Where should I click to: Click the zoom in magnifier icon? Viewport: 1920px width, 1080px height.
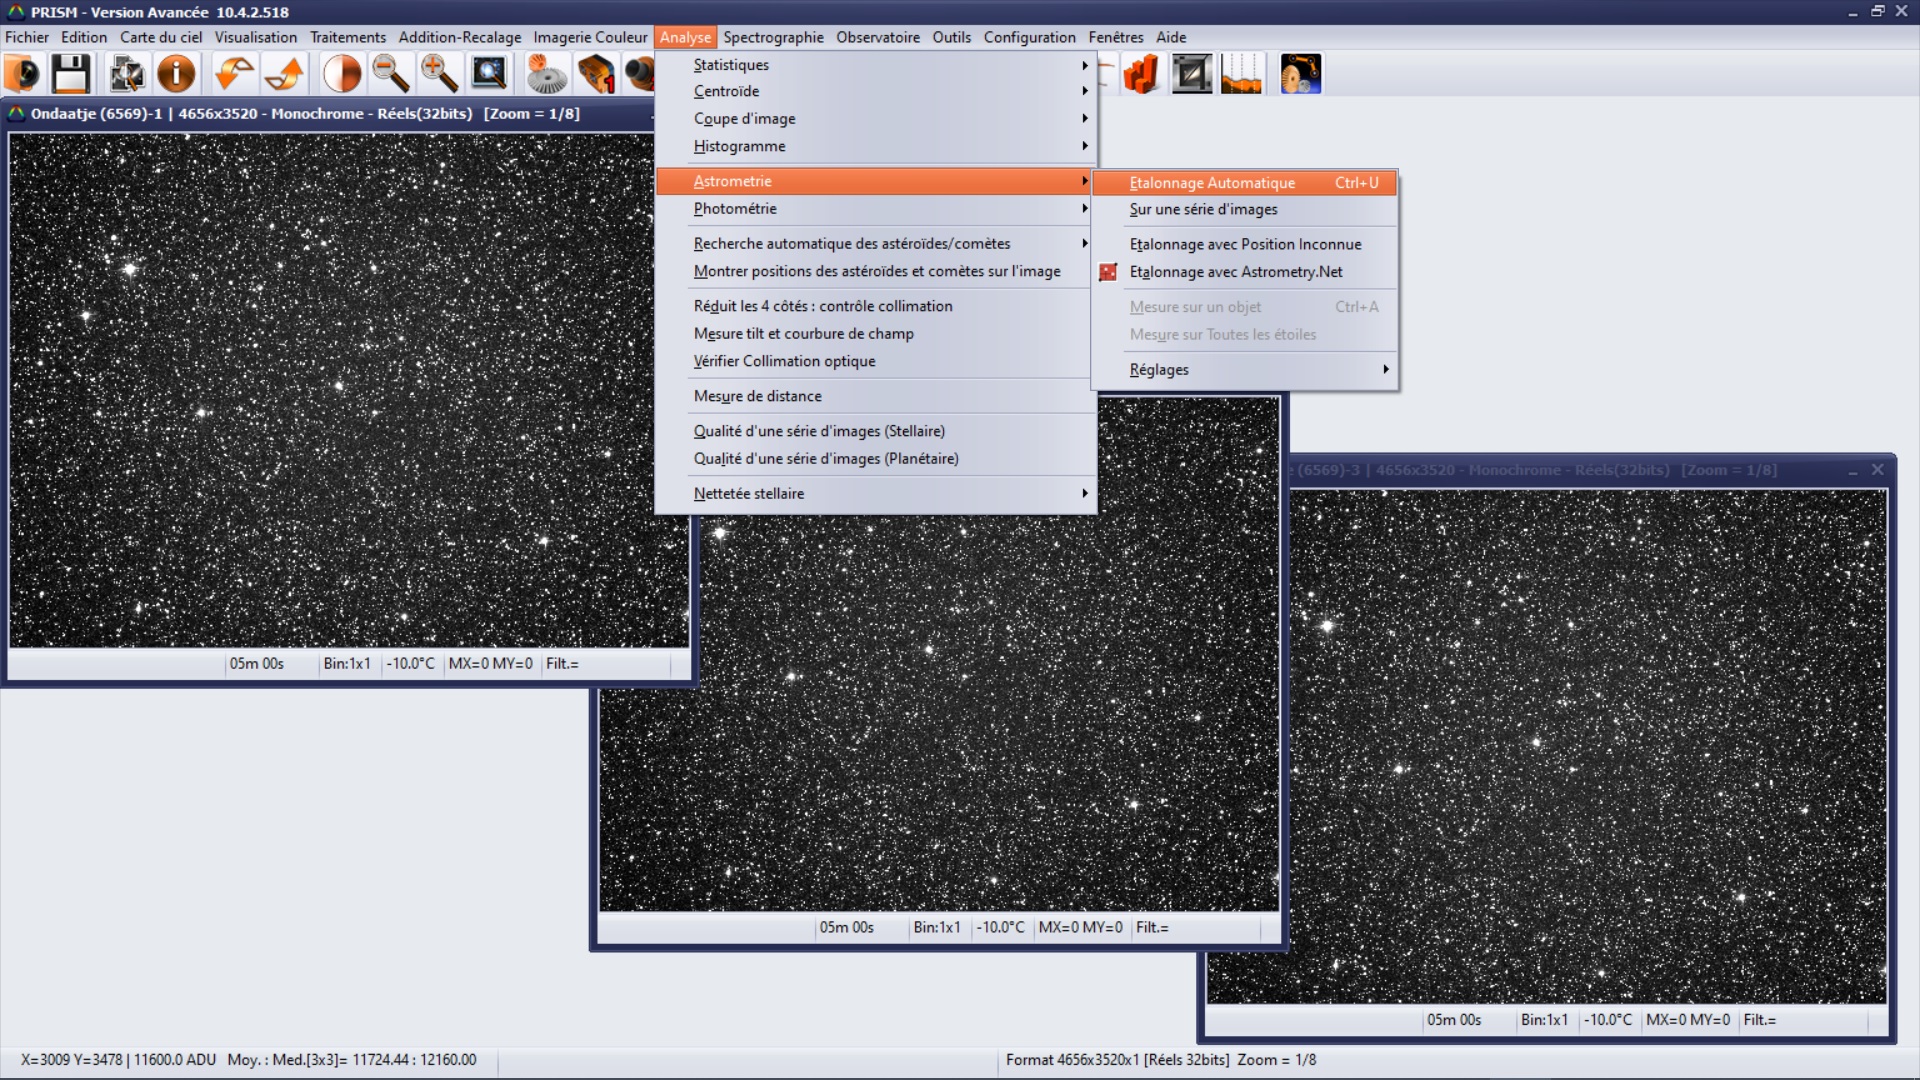point(438,74)
